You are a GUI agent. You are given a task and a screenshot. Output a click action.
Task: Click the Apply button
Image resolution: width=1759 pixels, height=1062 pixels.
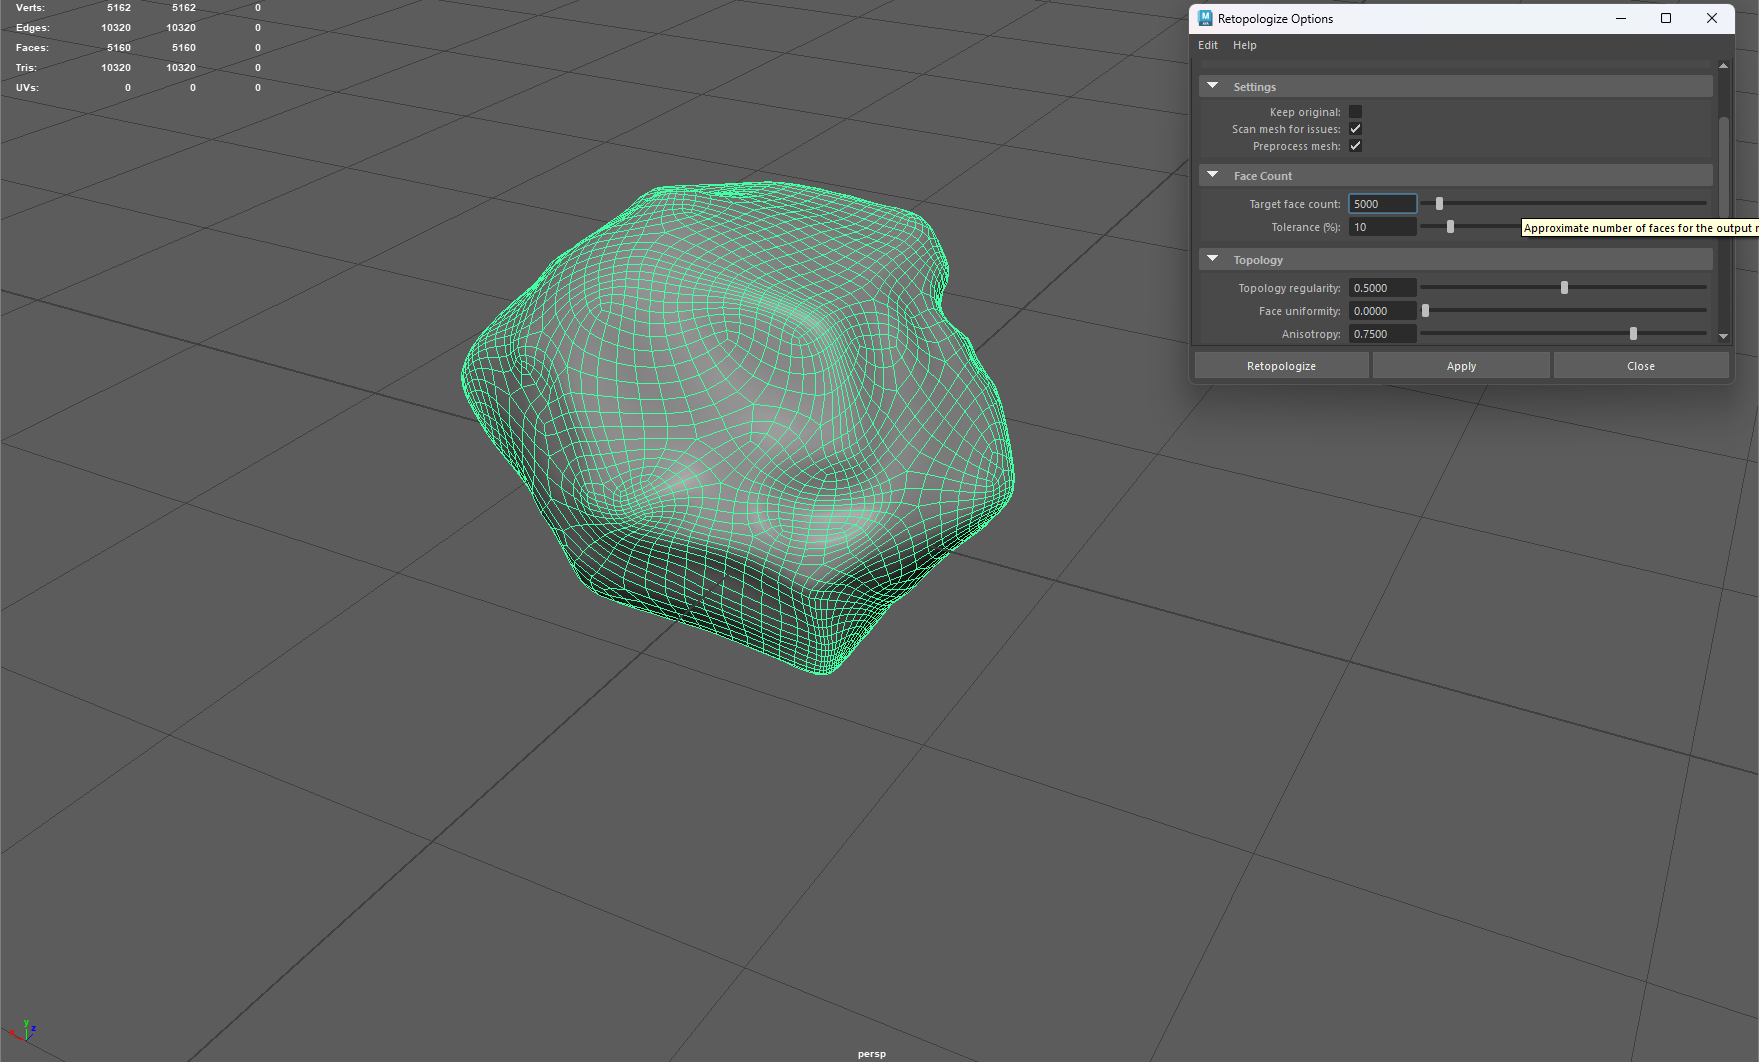[1461, 366]
